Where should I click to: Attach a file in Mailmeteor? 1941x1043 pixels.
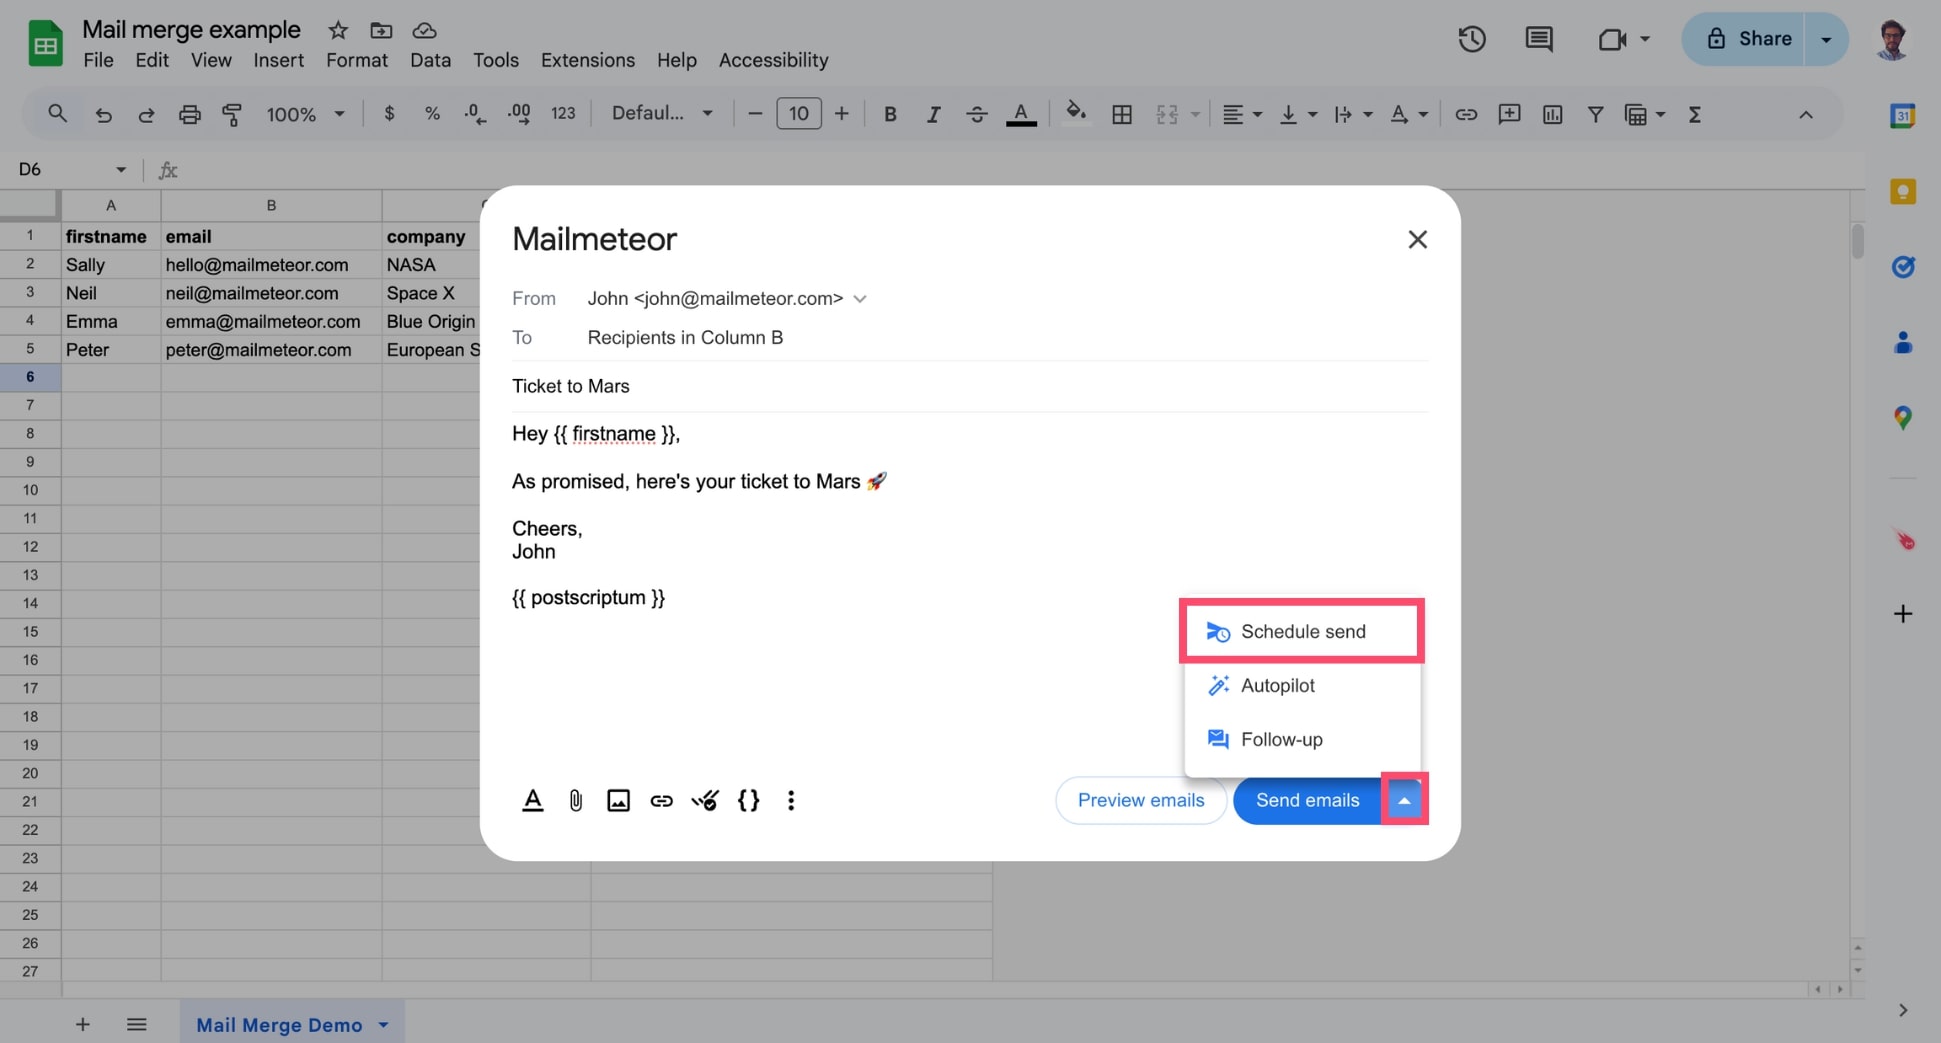pos(576,800)
